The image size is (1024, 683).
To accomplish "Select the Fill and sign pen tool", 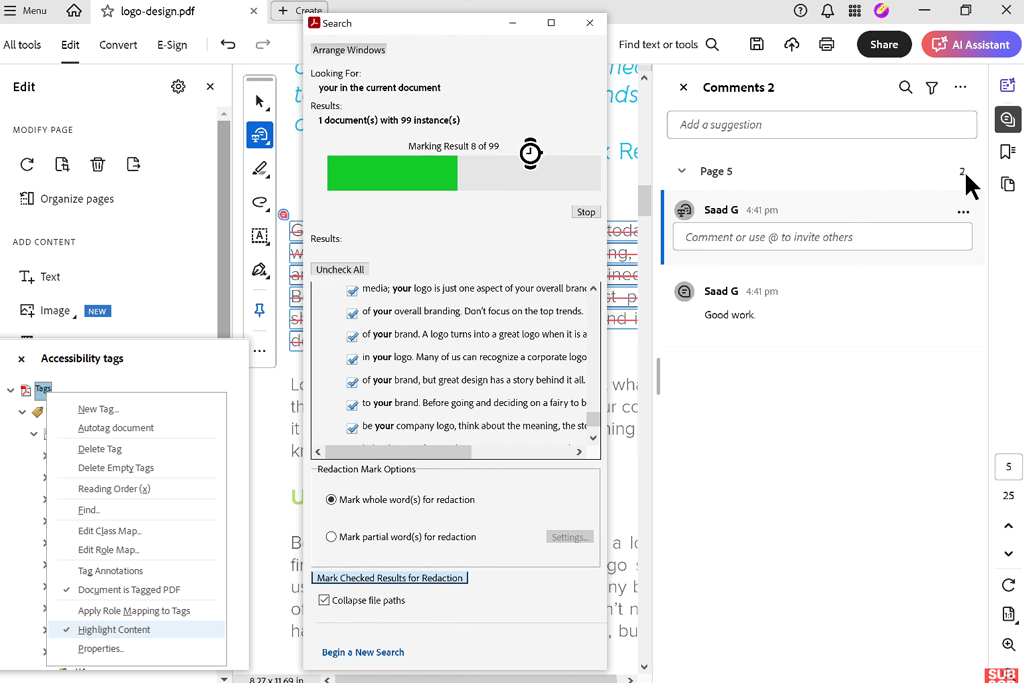I will pos(260,270).
